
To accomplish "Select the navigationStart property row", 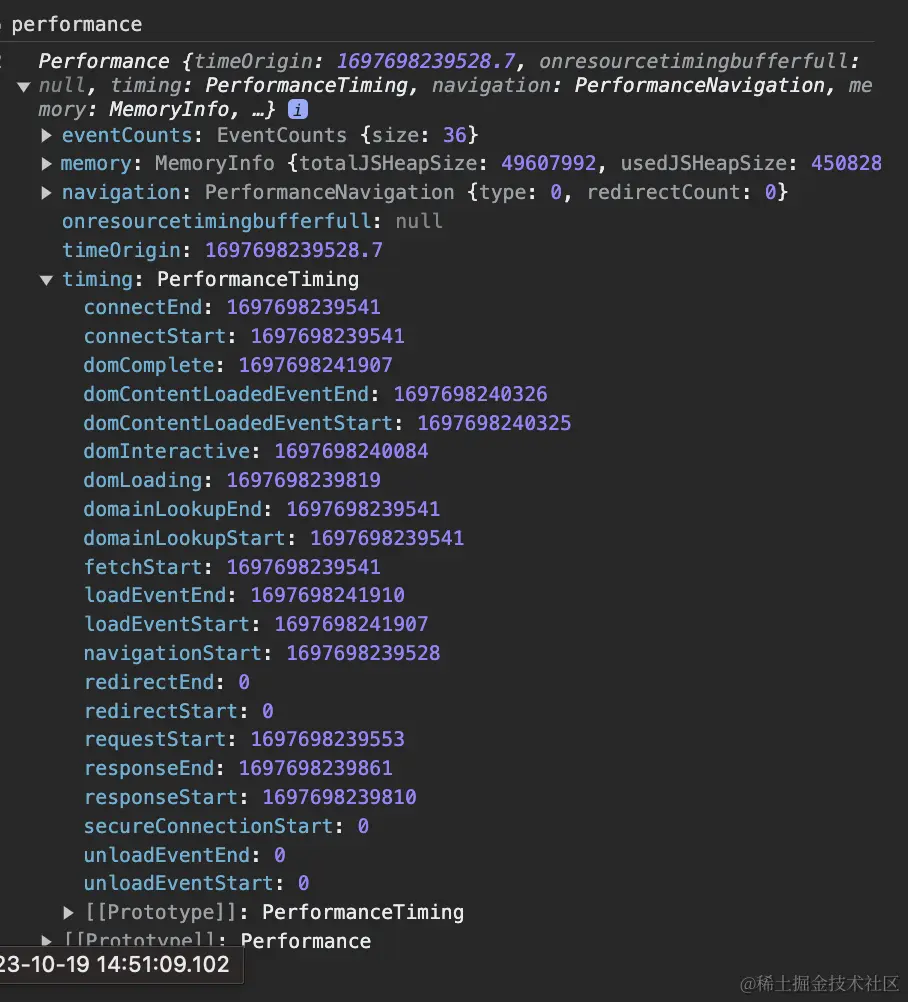I will pos(262,653).
